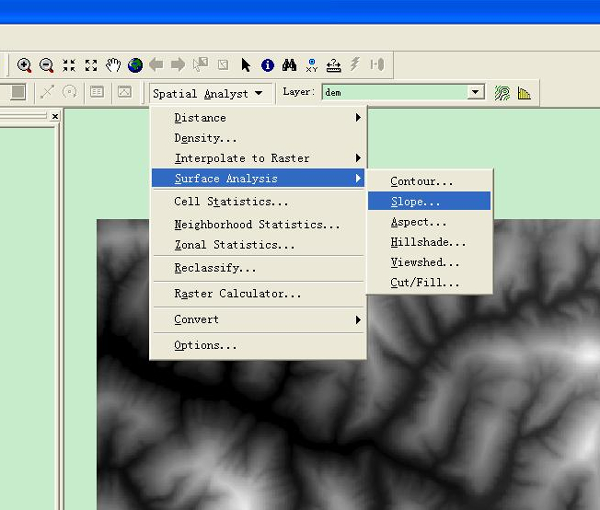
Task: Open the Layer dropdown showing dem
Action: (x=476, y=93)
